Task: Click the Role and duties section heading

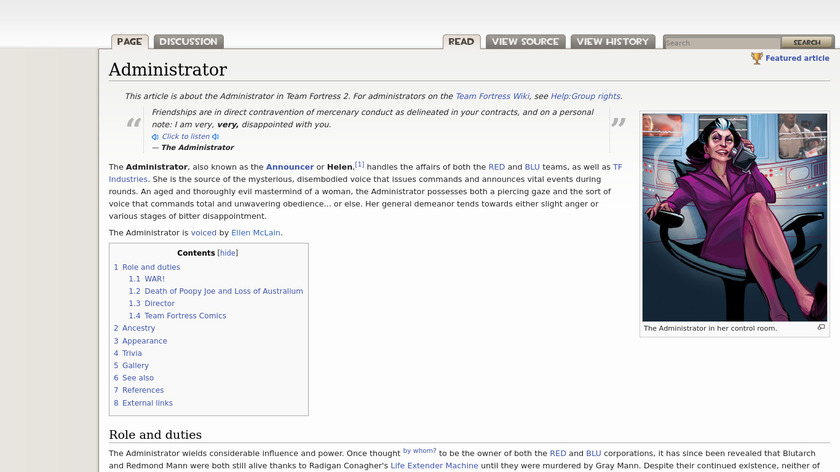Action: tap(155, 434)
